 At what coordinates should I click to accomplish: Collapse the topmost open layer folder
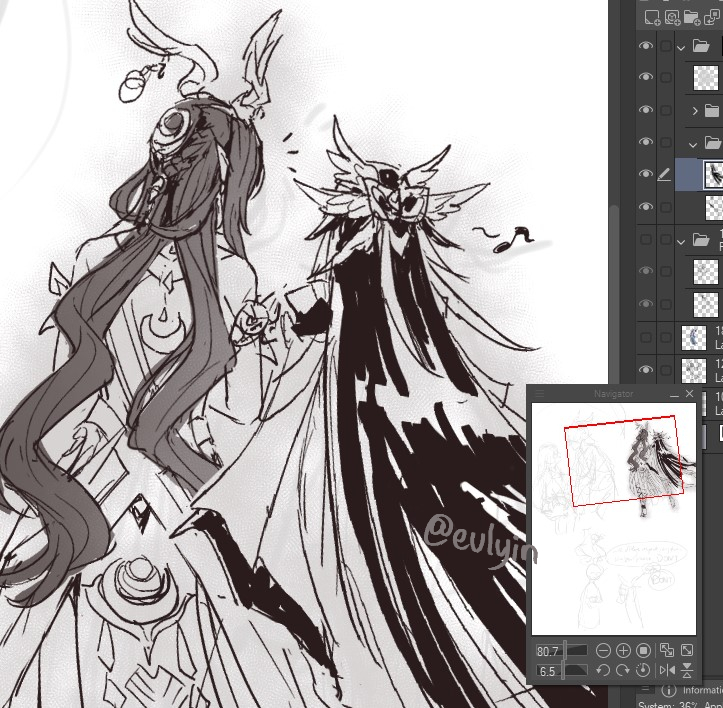point(681,46)
